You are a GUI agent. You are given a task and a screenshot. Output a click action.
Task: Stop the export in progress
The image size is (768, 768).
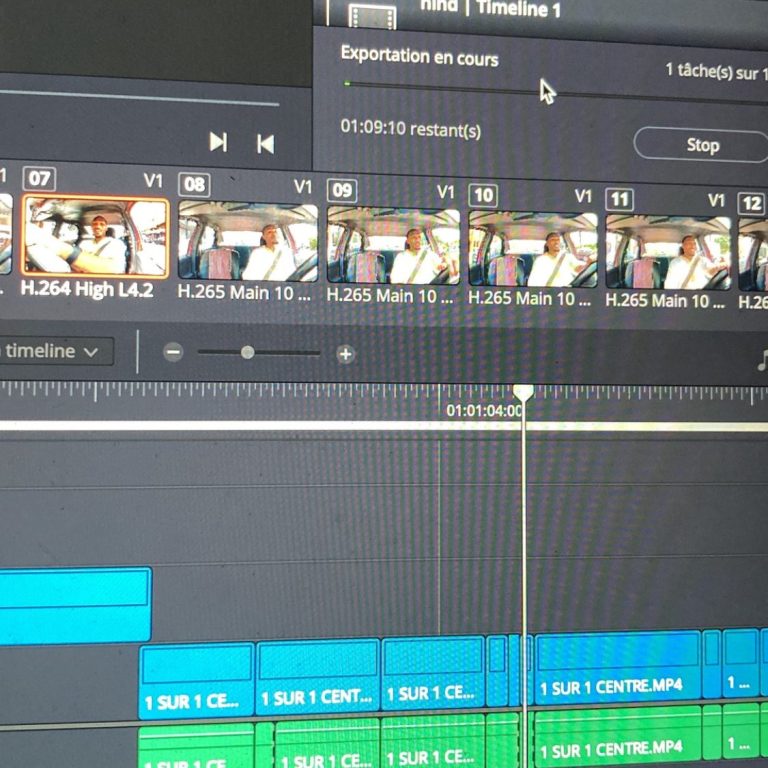pyautogui.click(x=701, y=145)
